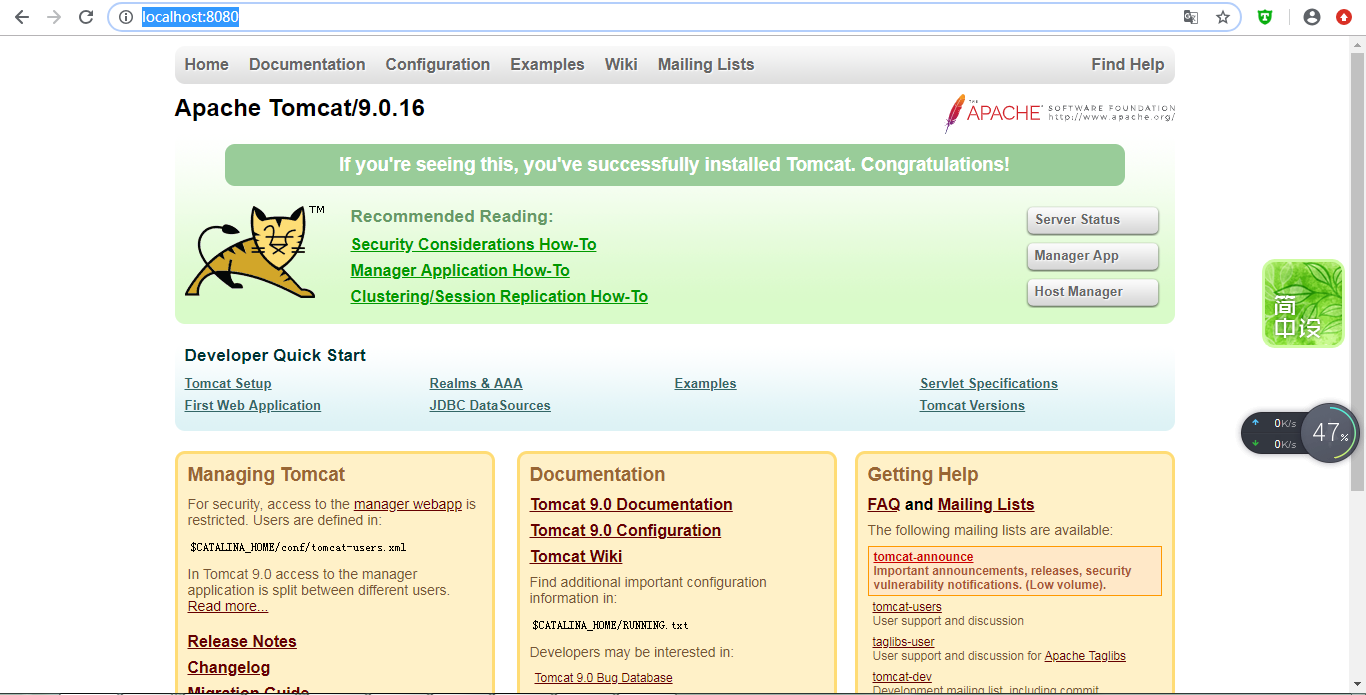
Task: Click the Apache Tomcat/9.0.16 heading
Action: click(300, 108)
